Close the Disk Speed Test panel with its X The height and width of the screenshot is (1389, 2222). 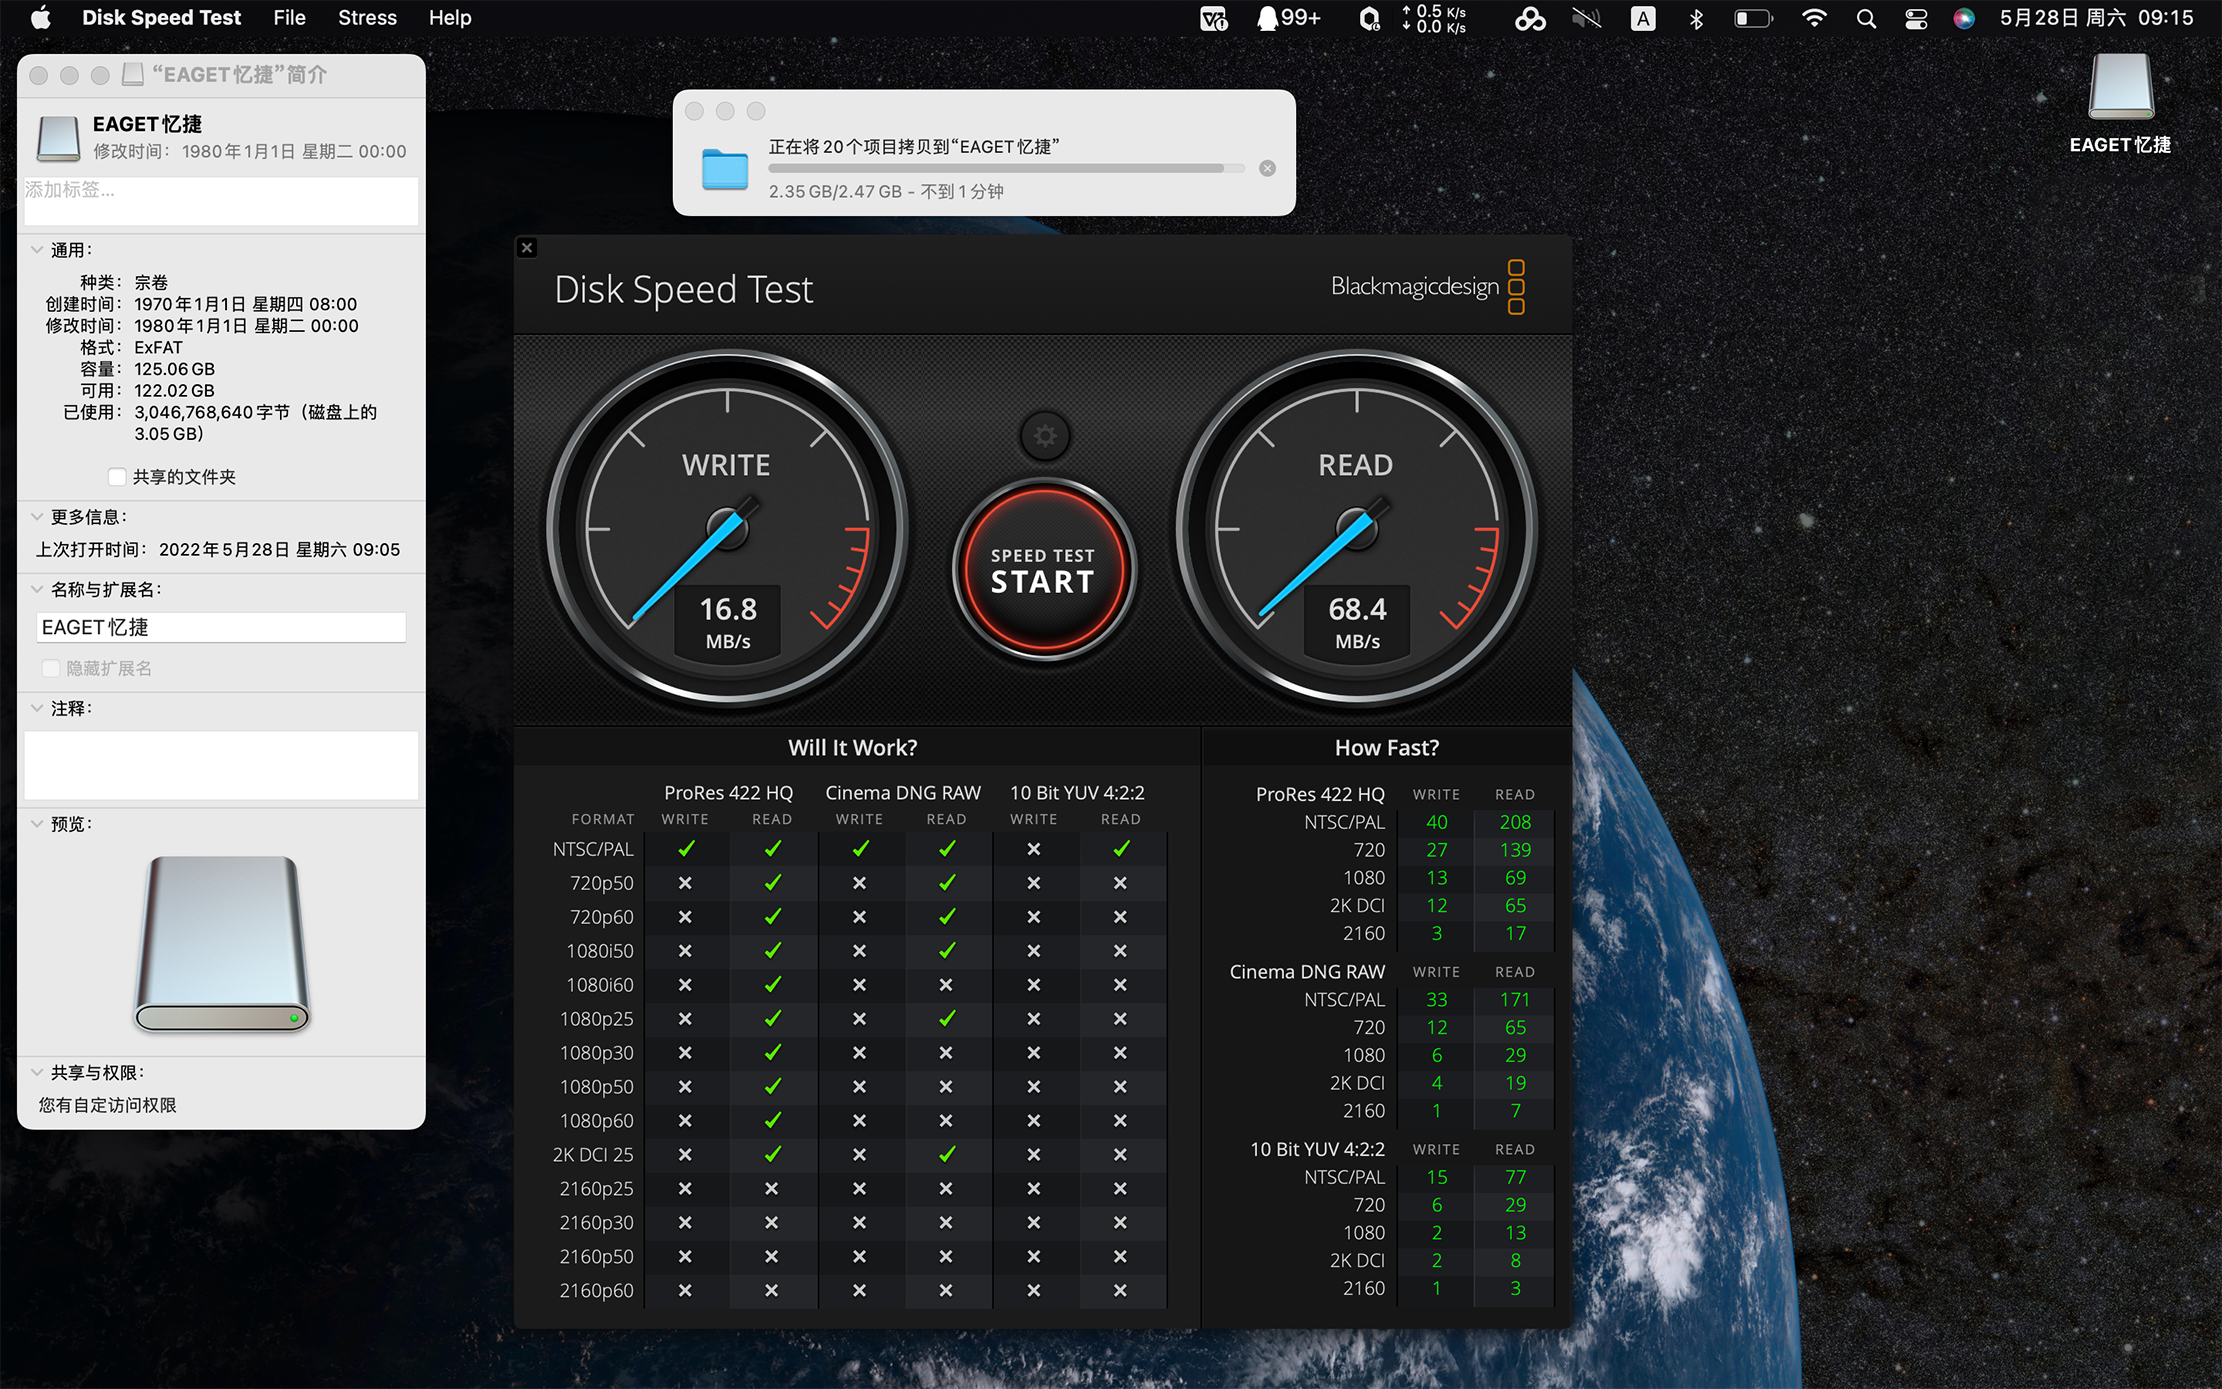coord(527,248)
